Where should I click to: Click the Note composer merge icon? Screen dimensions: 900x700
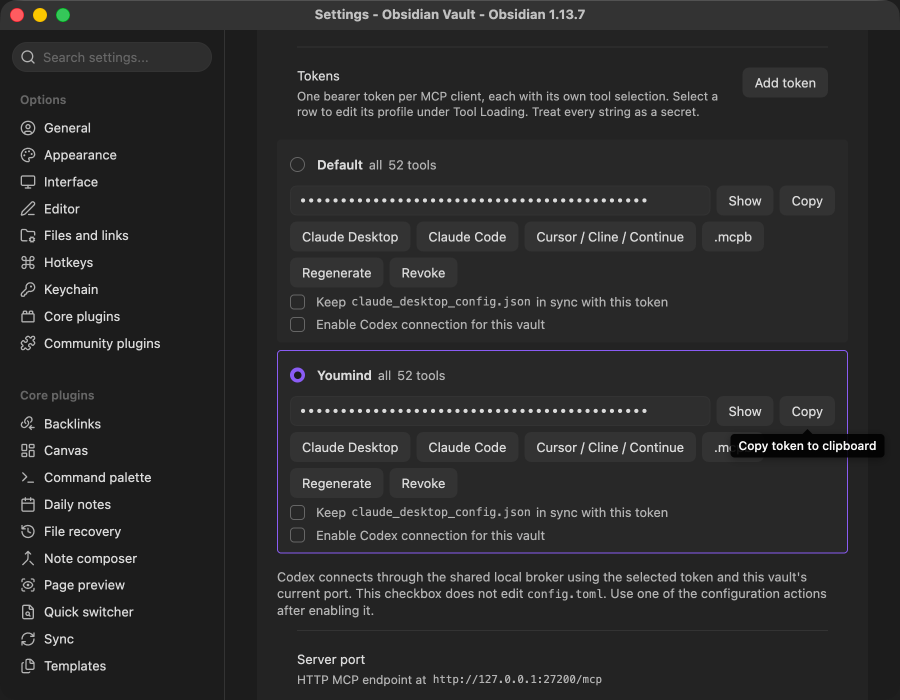click(x=28, y=558)
